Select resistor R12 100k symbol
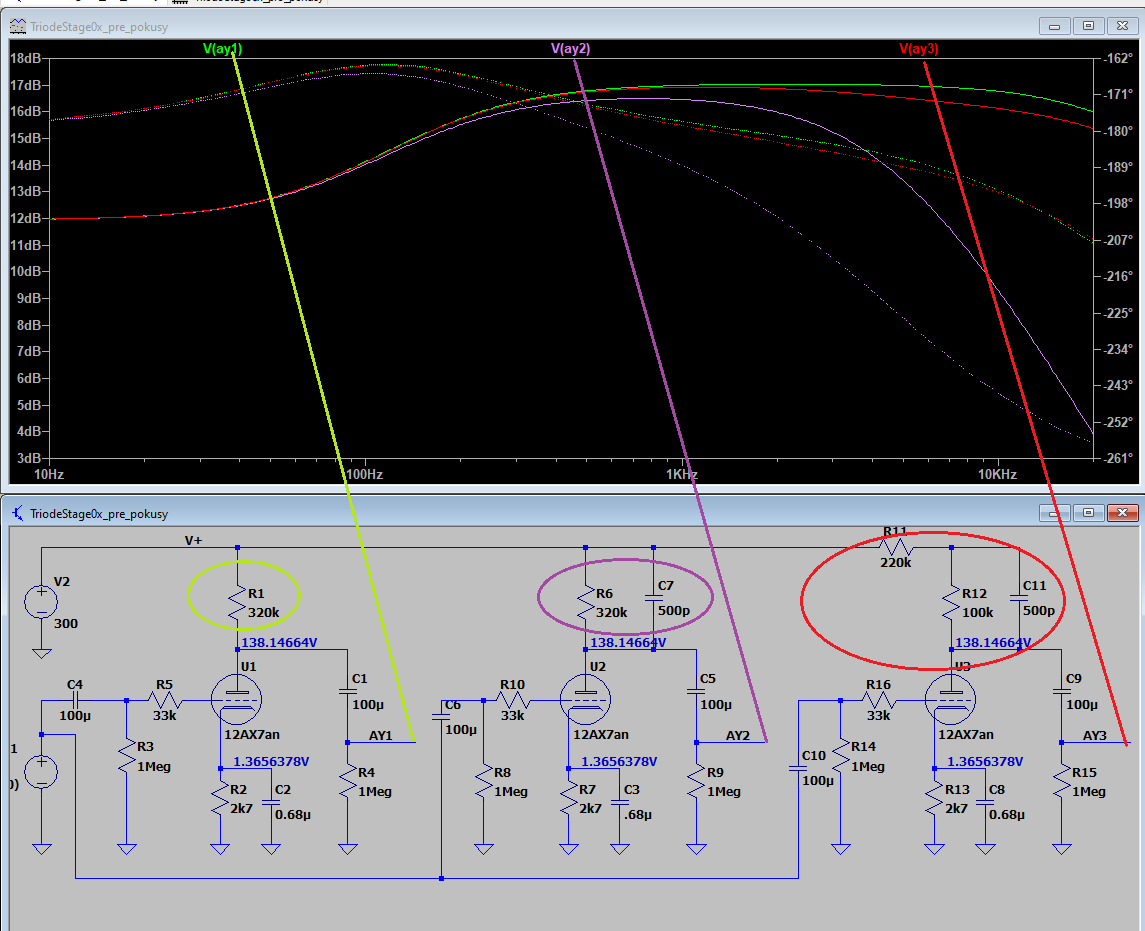 coord(951,603)
